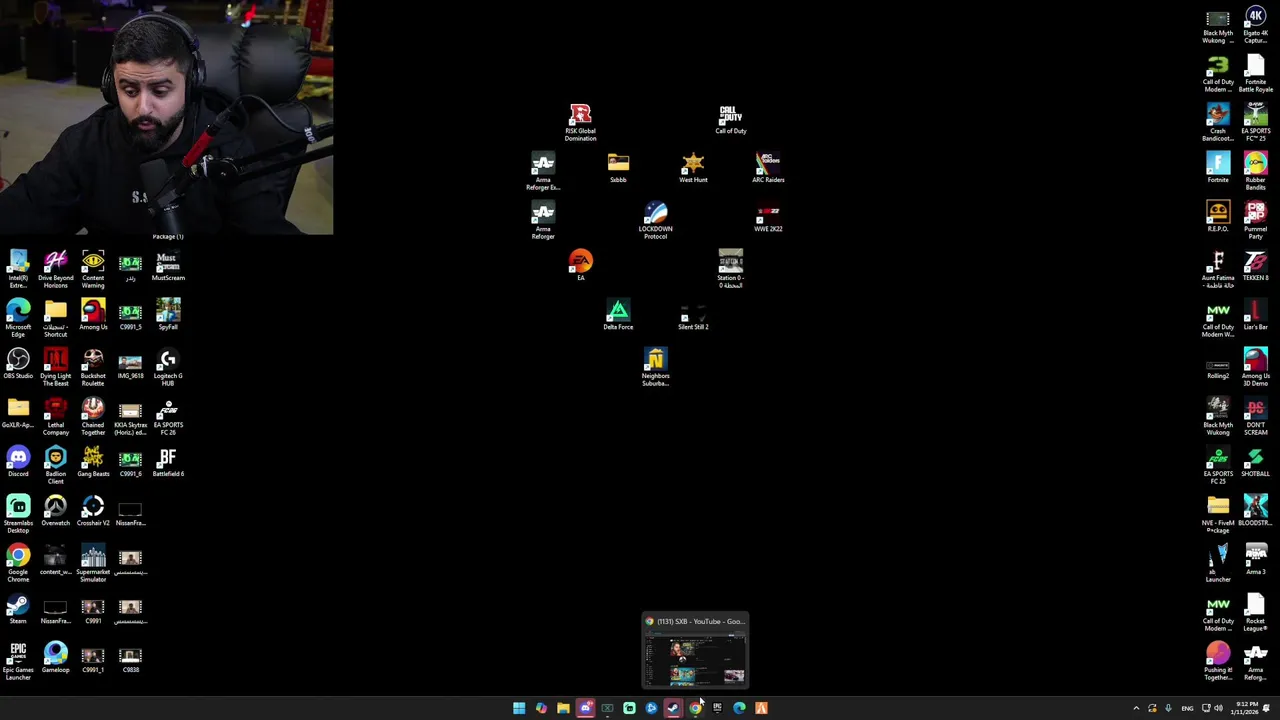Open the ARC Raiders desktop icon

[x=768, y=168]
